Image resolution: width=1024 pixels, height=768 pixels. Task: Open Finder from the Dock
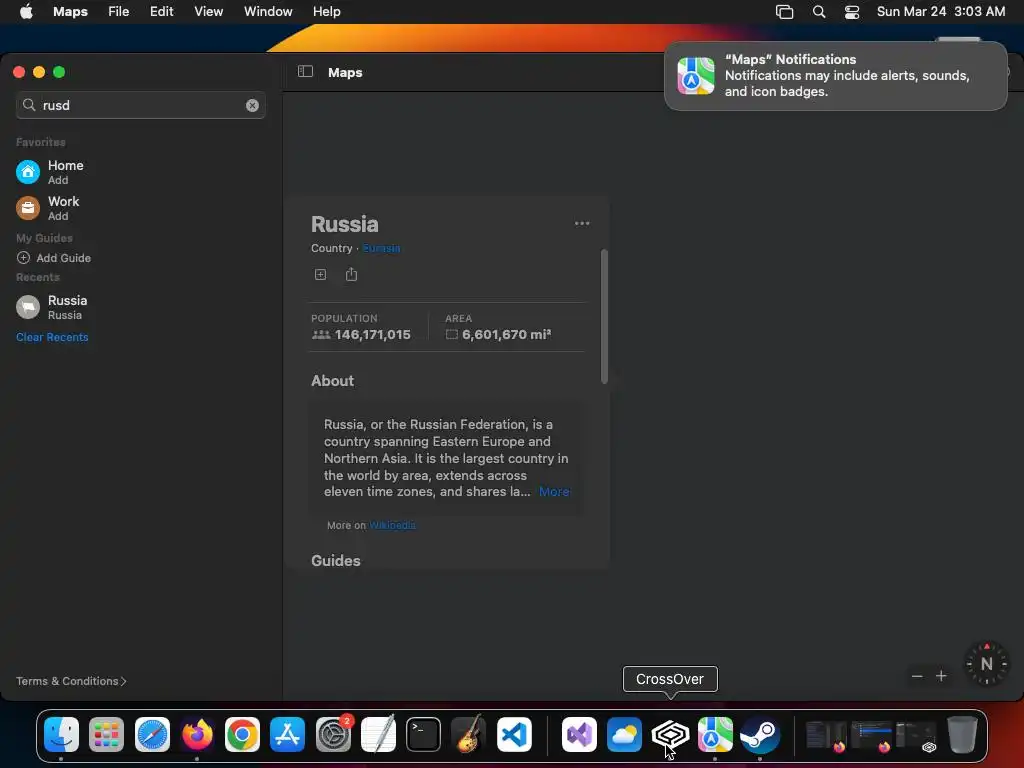point(61,735)
